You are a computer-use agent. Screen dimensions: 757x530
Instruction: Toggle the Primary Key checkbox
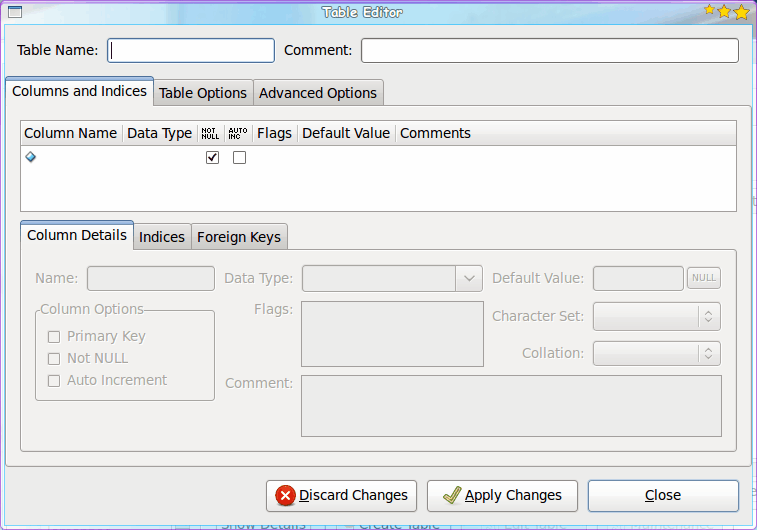[x=54, y=337]
